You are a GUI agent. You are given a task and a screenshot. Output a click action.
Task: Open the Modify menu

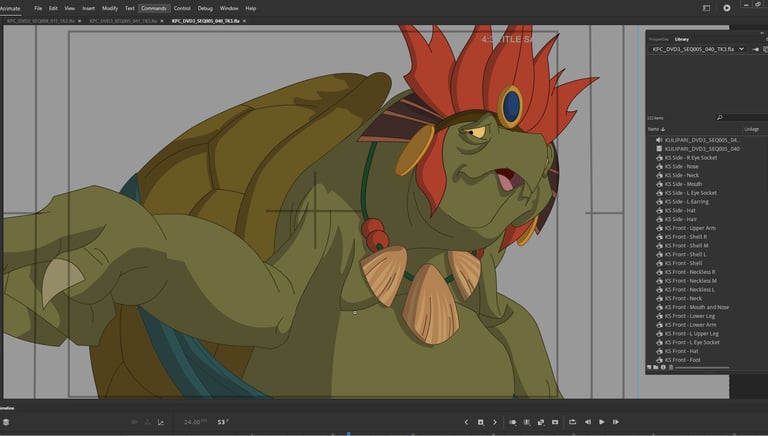(x=110, y=8)
